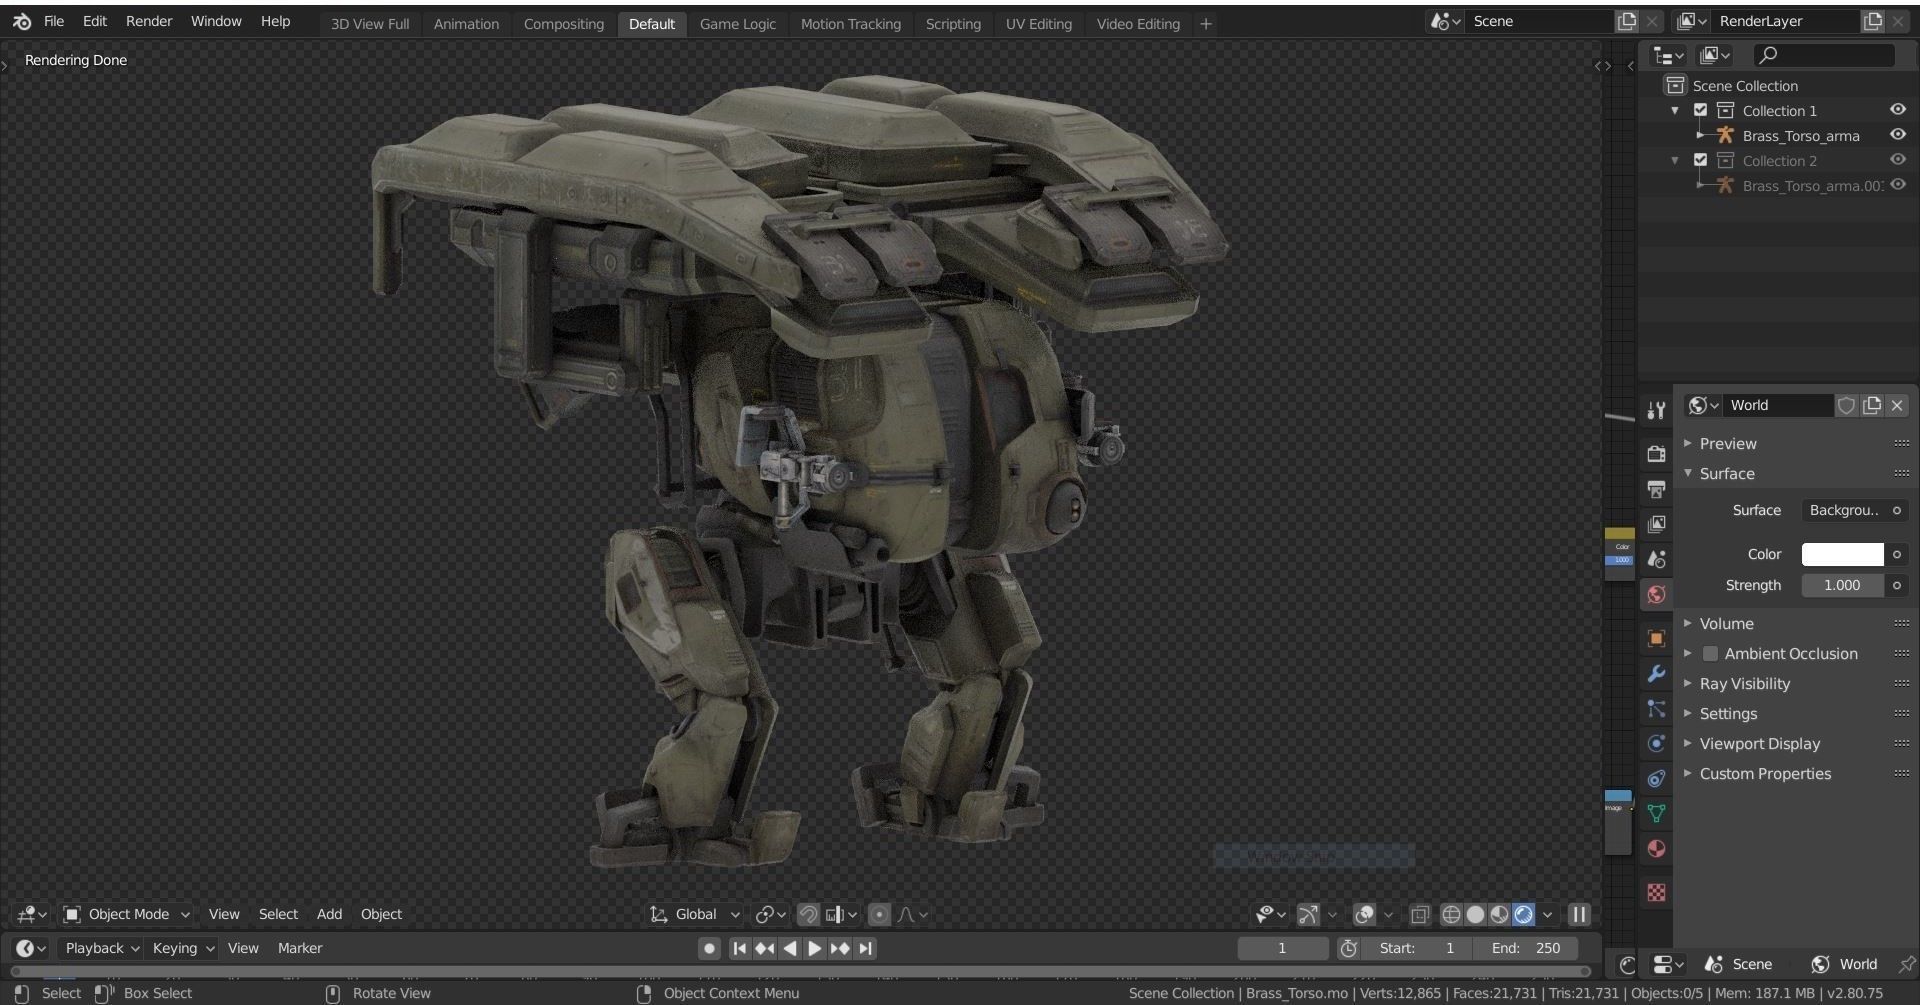The width and height of the screenshot is (1920, 1005).
Task: Toggle Brass_Torso_arma.001 visibility eye
Action: 1897,185
